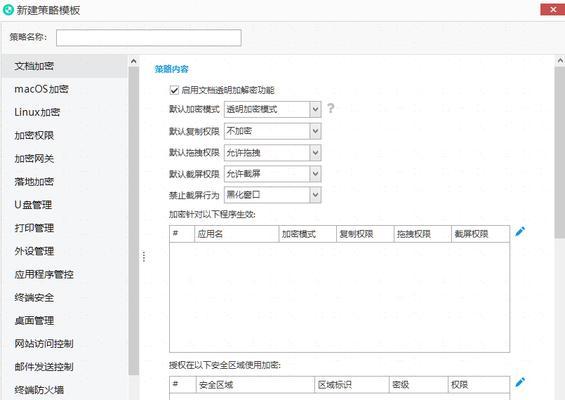Click the pencil edit icon beside security zone table
Screen dimensions: 565x400
point(520,382)
